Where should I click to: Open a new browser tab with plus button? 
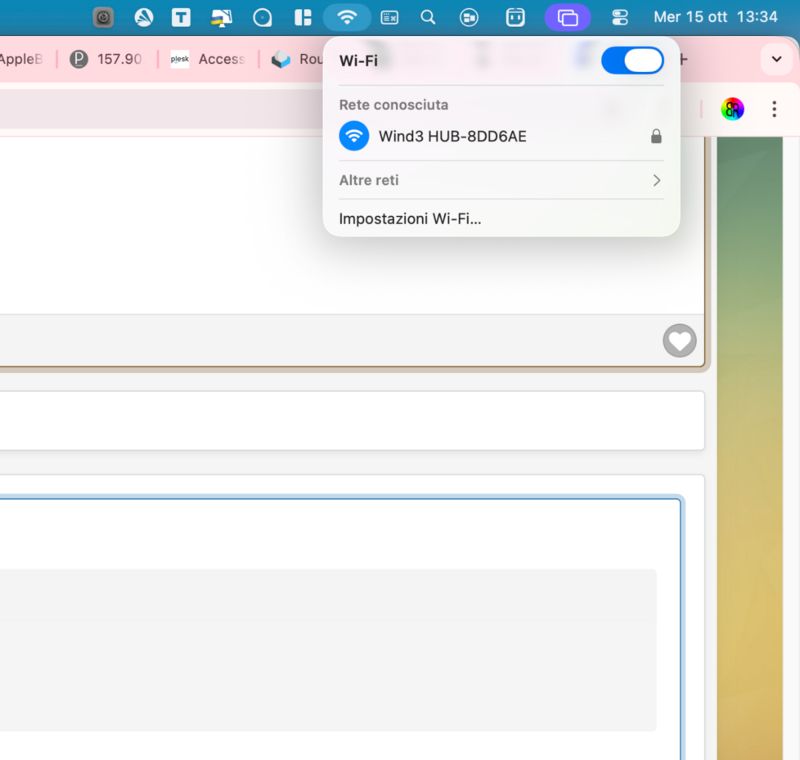coord(684,60)
